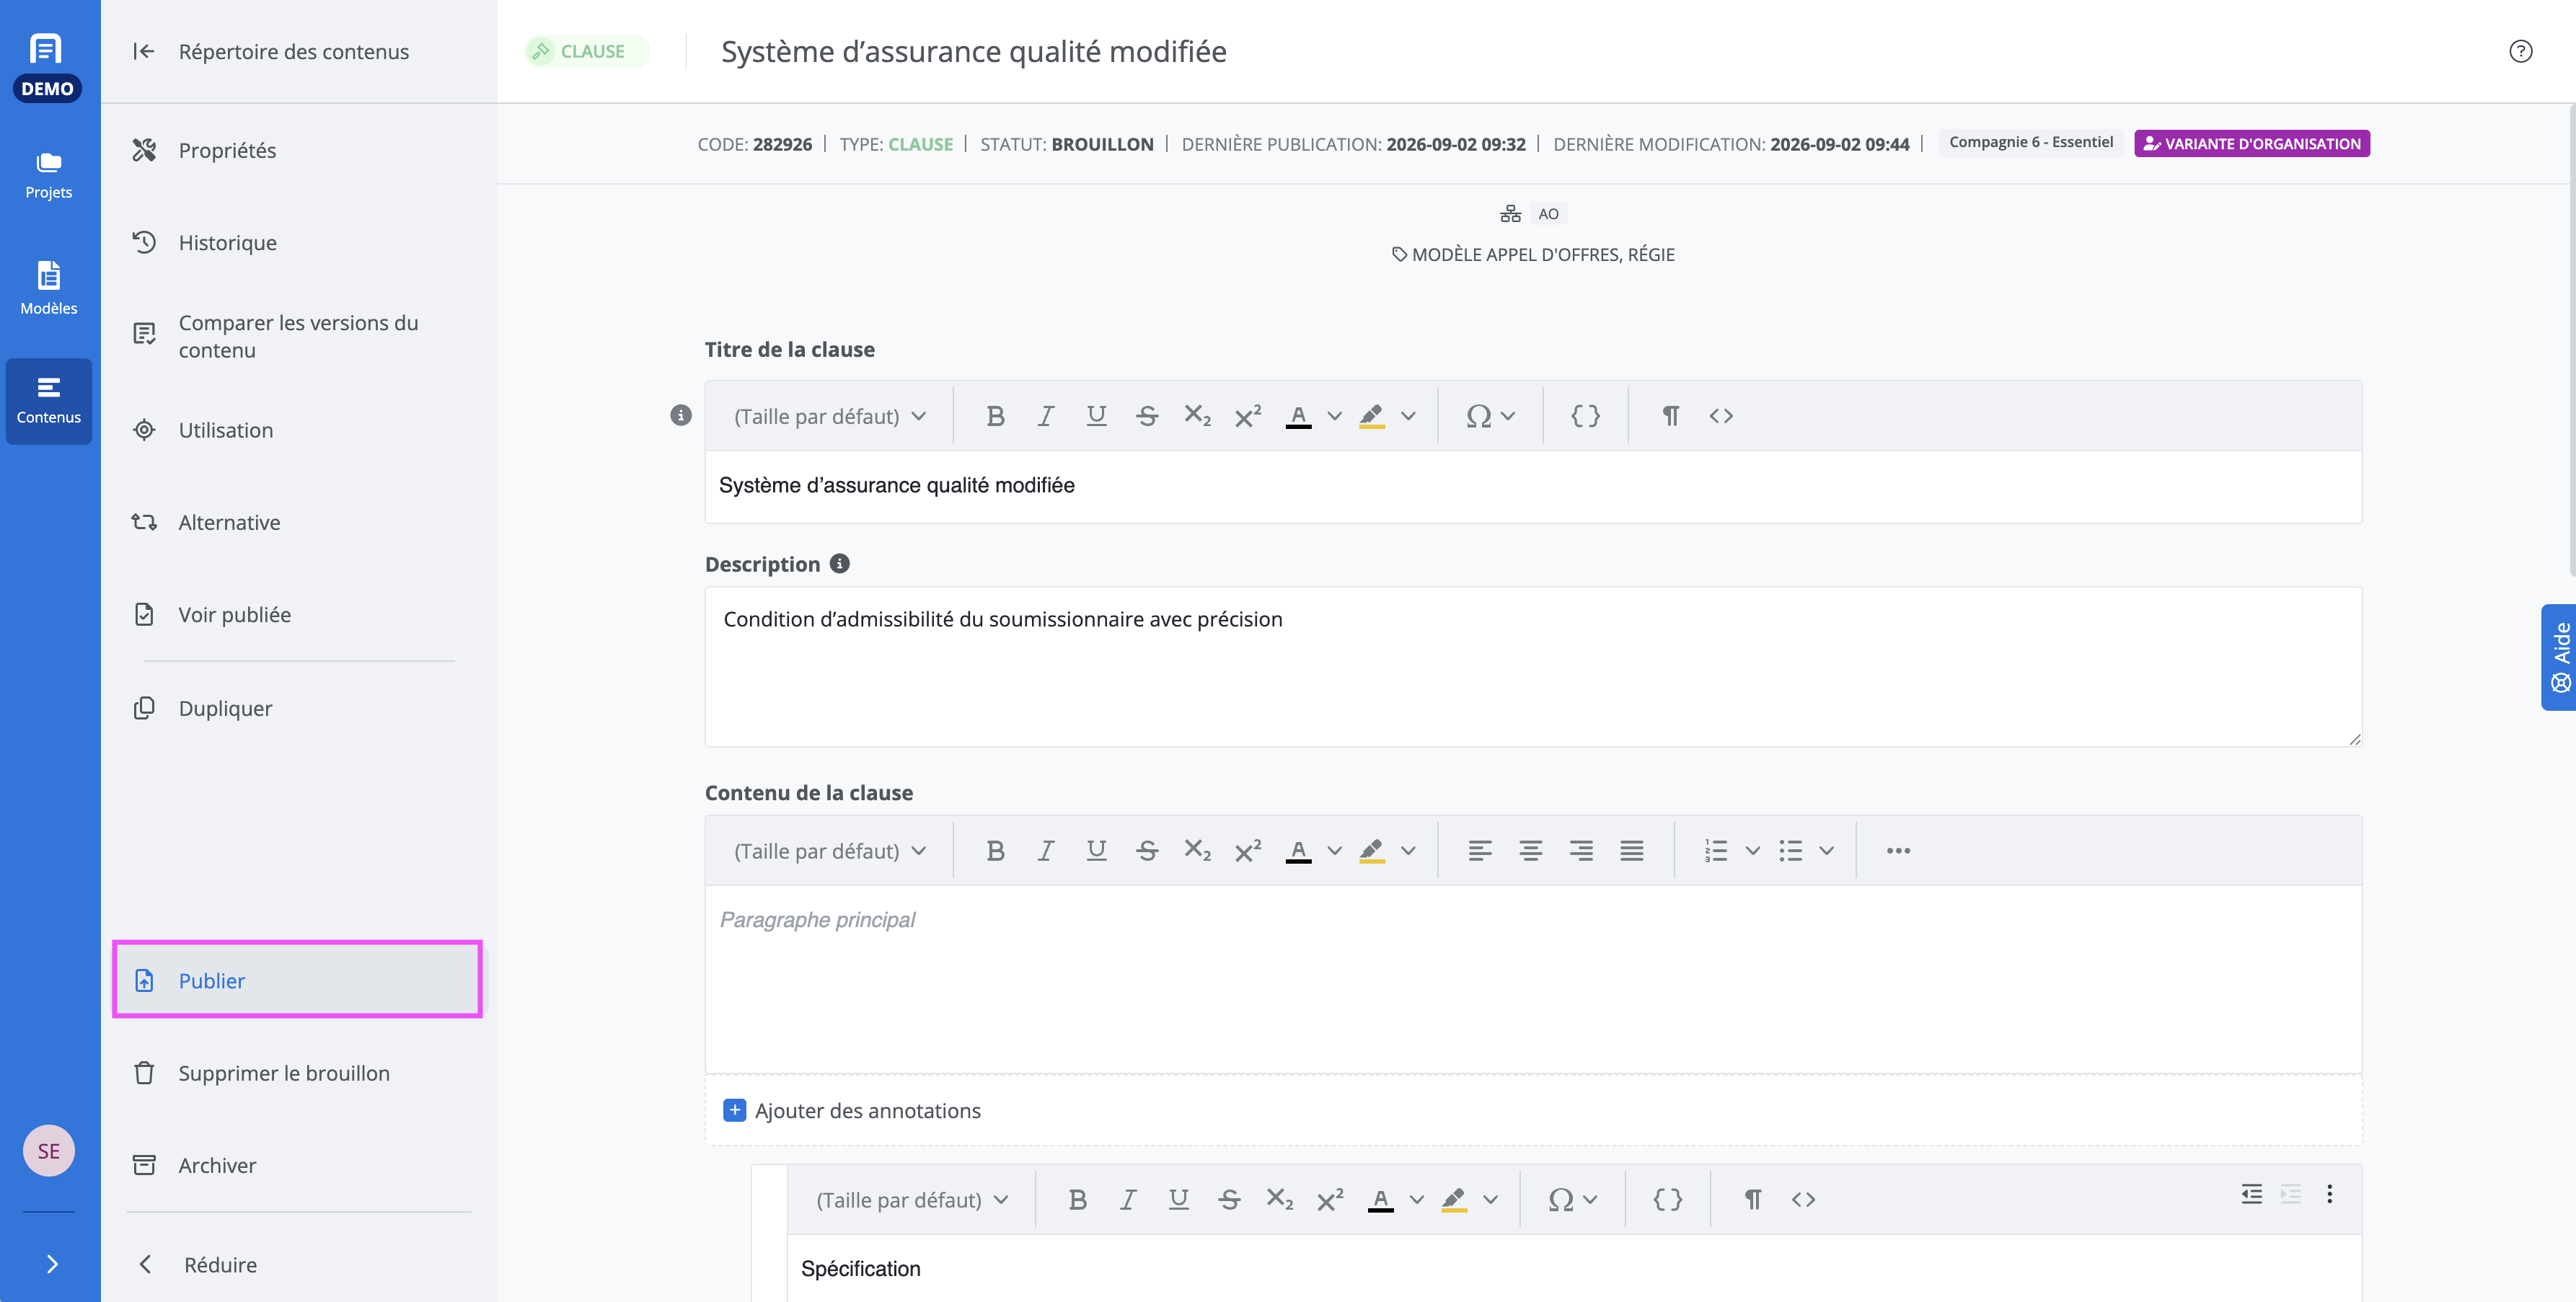Image resolution: width=2576 pixels, height=1302 pixels.
Task: Center align text in clause content toolbar
Action: coord(1530,851)
